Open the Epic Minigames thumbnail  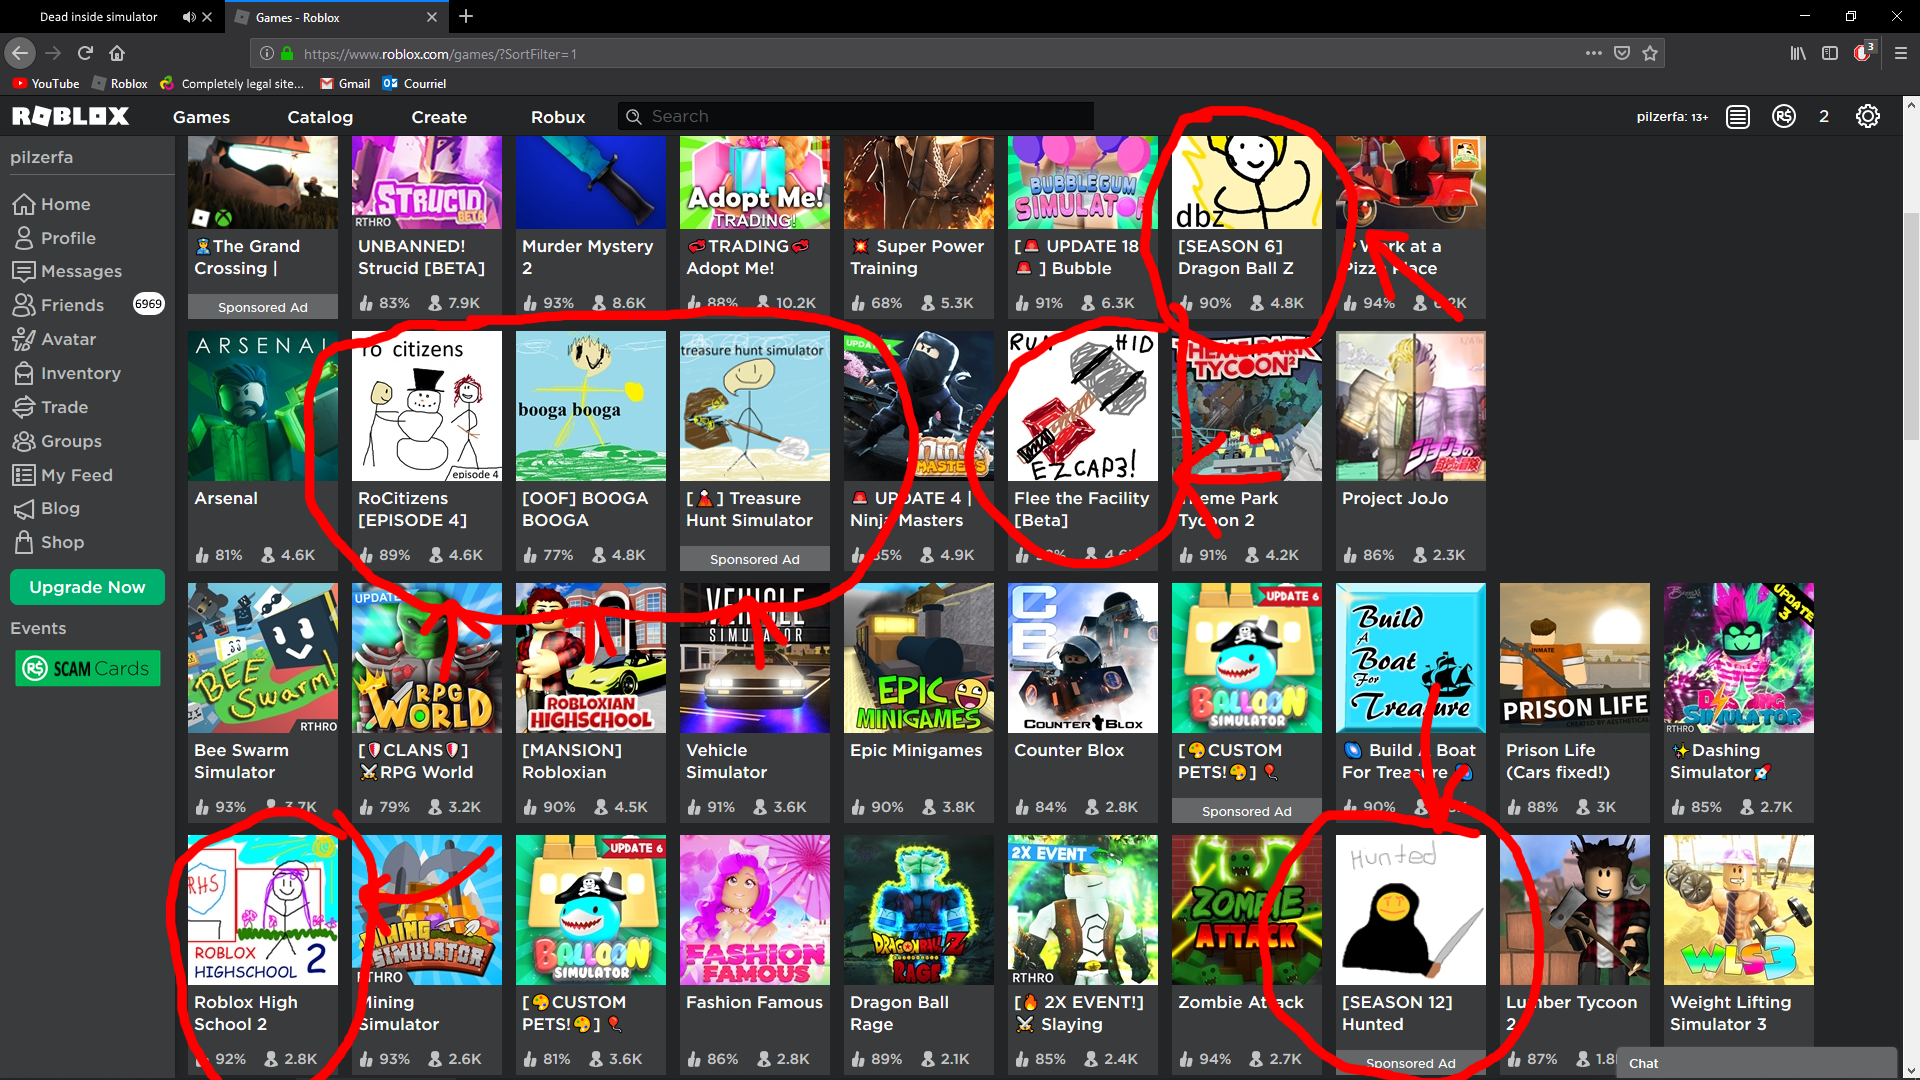click(919, 658)
